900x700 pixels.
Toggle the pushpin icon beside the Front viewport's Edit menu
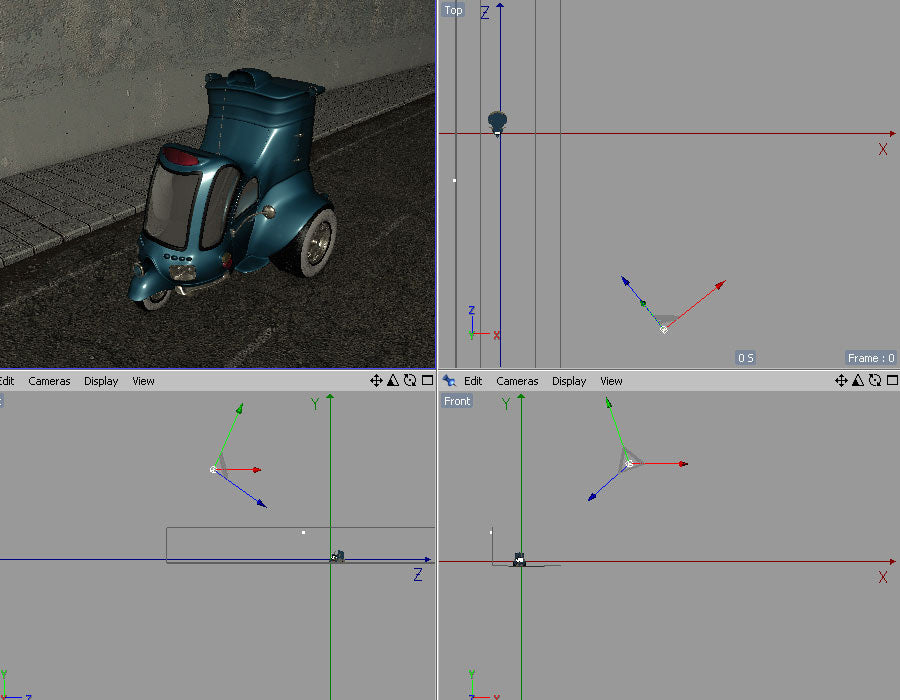click(x=450, y=380)
